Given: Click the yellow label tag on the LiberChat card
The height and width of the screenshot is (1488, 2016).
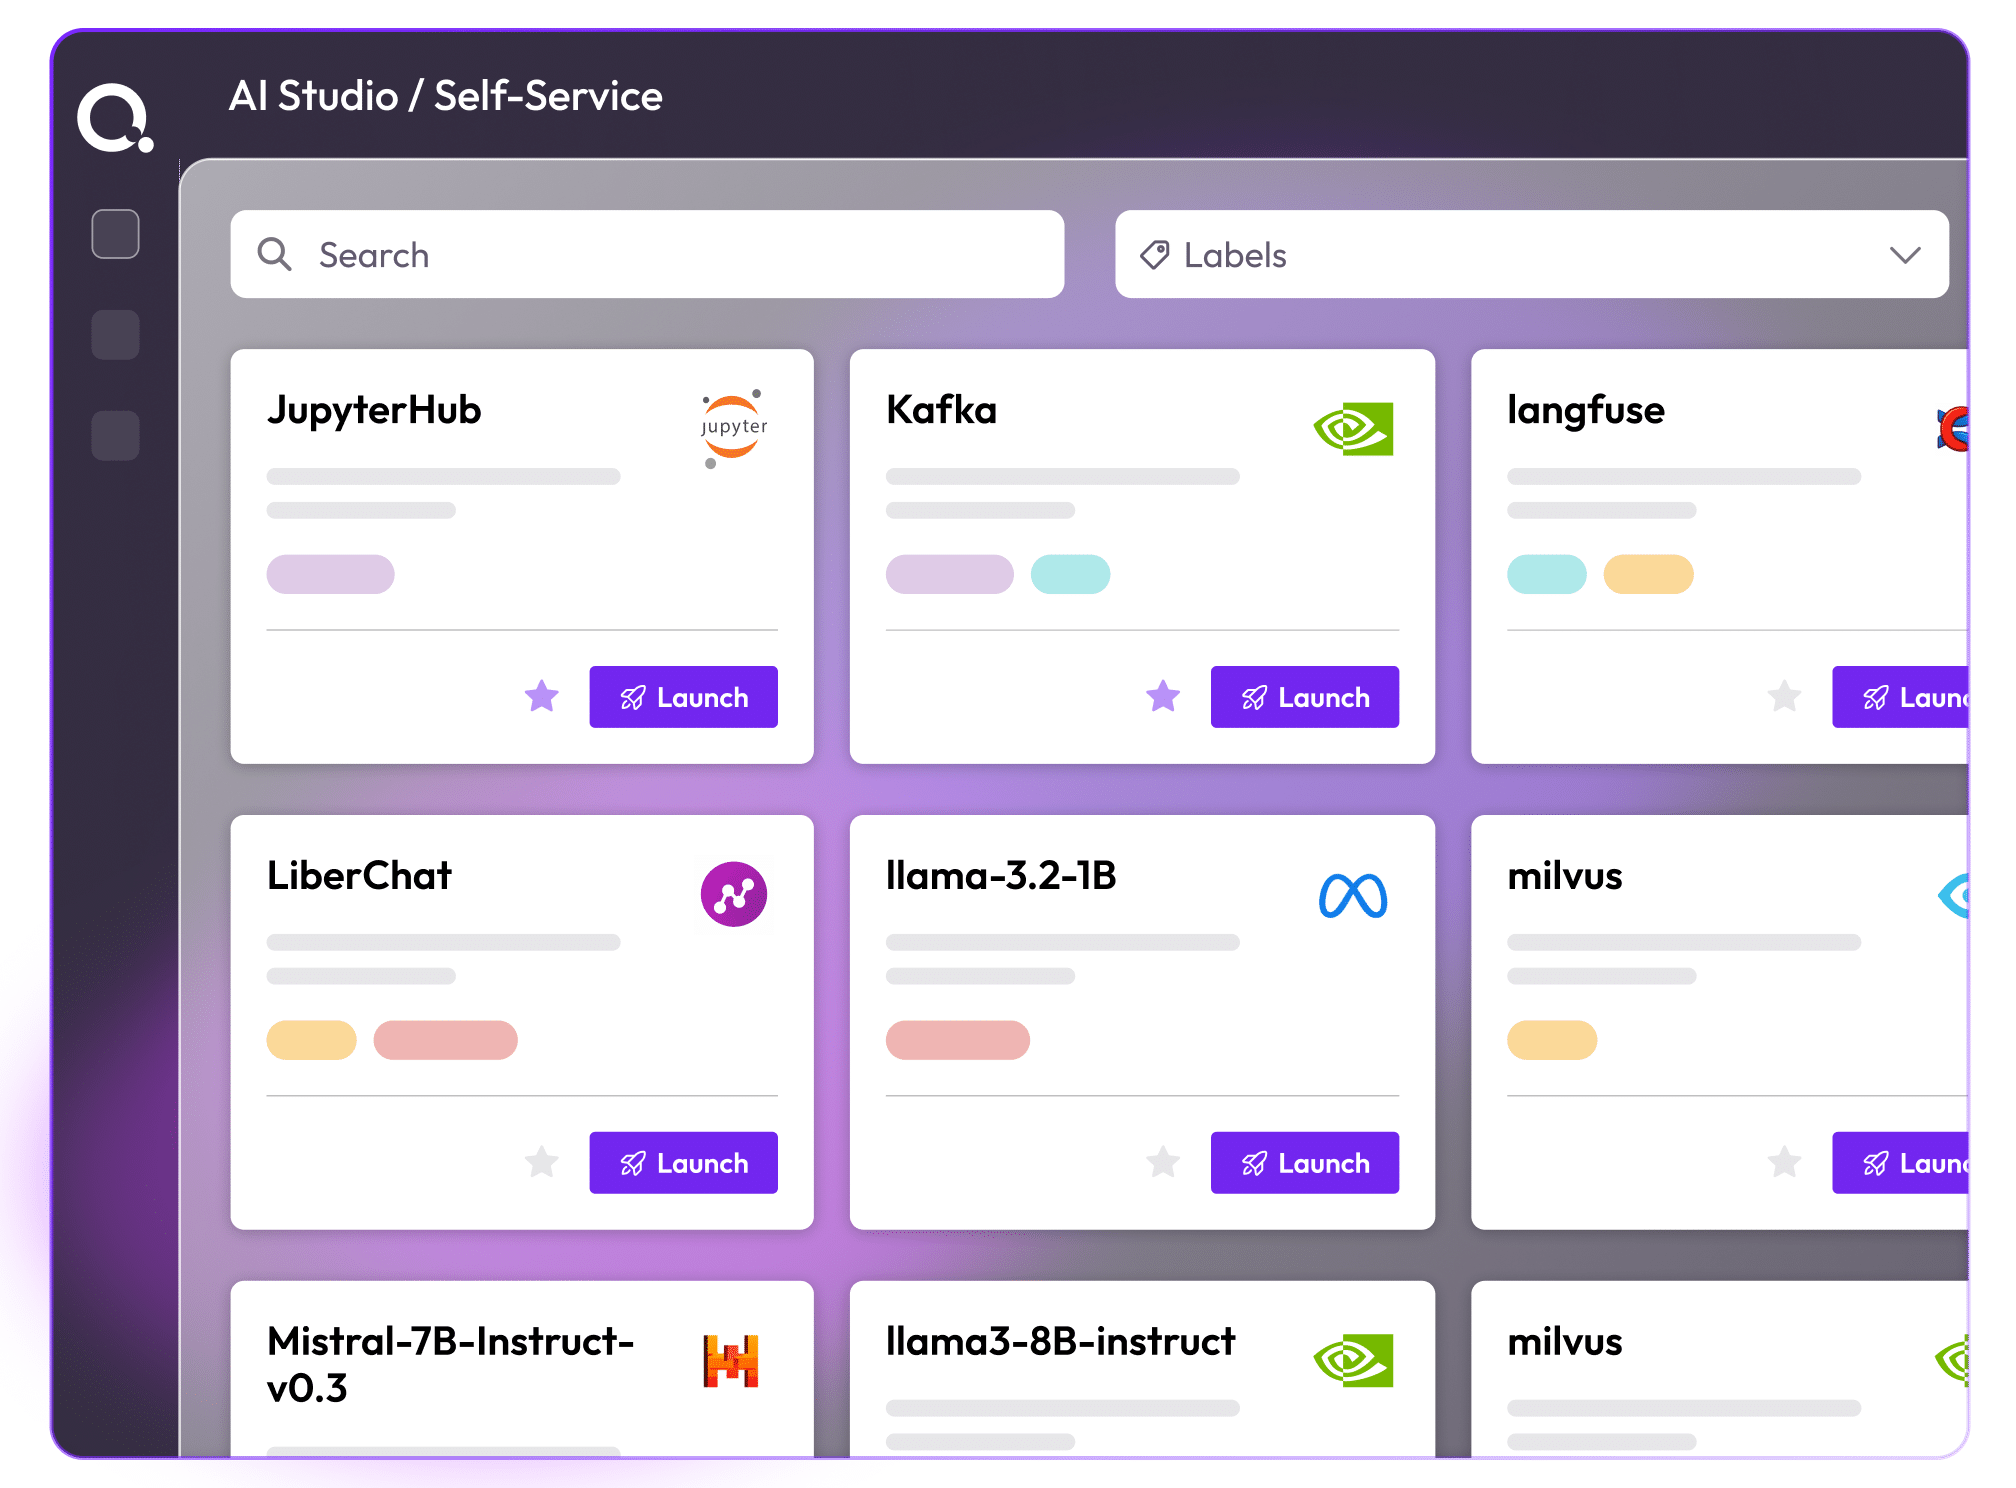Looking at the screenshot, I should tap(311, 1040).
